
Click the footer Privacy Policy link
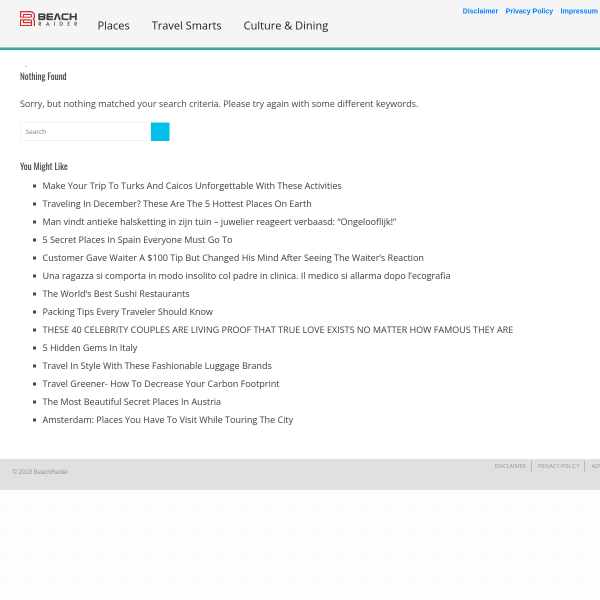[x=558, y=466]
